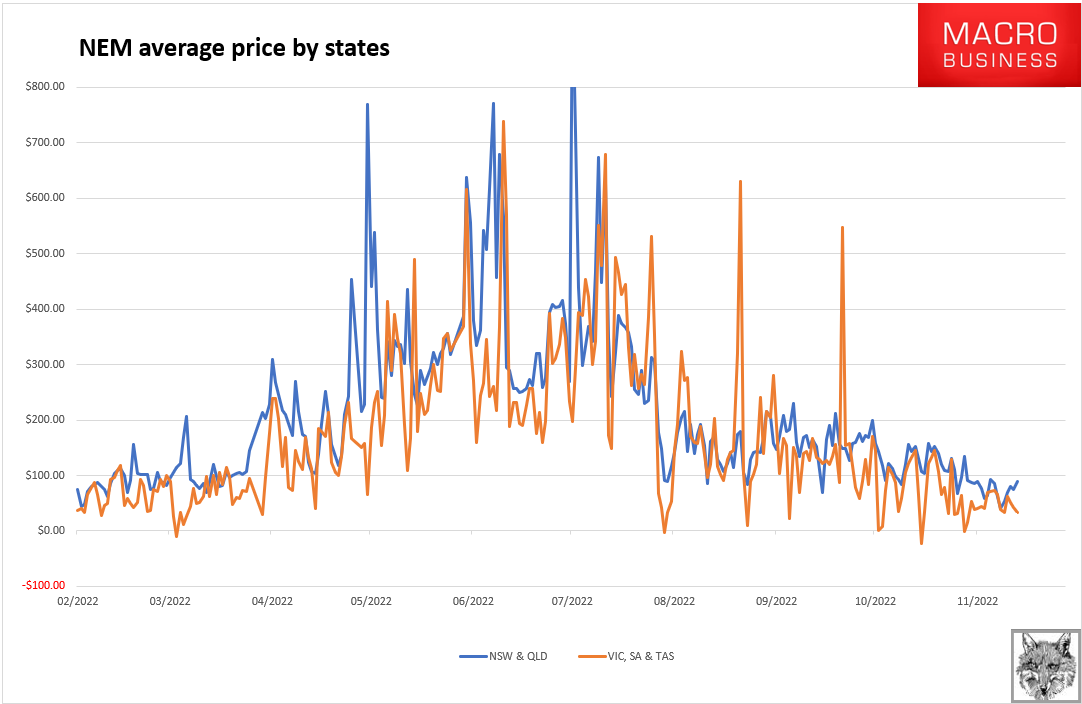The width and height of the screenshot is (1082, 704).
Task: Click the $600.00 y-axis label
Action: pyautogui.click(x=45, y=197)
